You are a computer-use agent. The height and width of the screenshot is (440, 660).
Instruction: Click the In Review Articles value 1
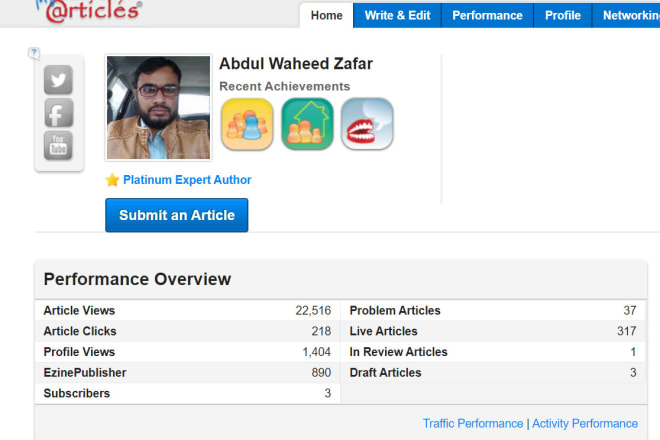pos(633,352)
